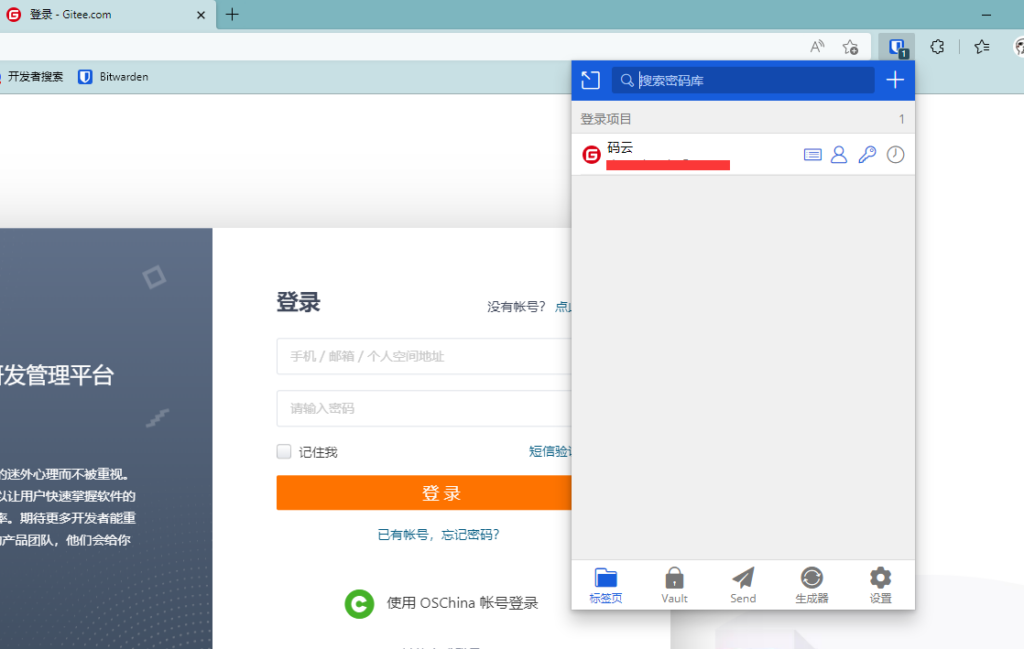The height and width of the screenshot is (649, 1024).
Task: Copy verification code with the clock icon
Action: coord(895,155)
